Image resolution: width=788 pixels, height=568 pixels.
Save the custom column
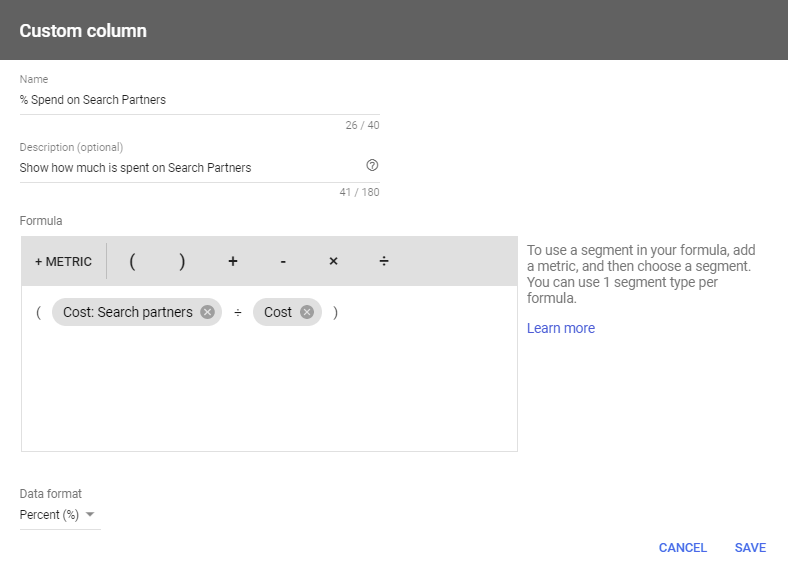(750, 548)
